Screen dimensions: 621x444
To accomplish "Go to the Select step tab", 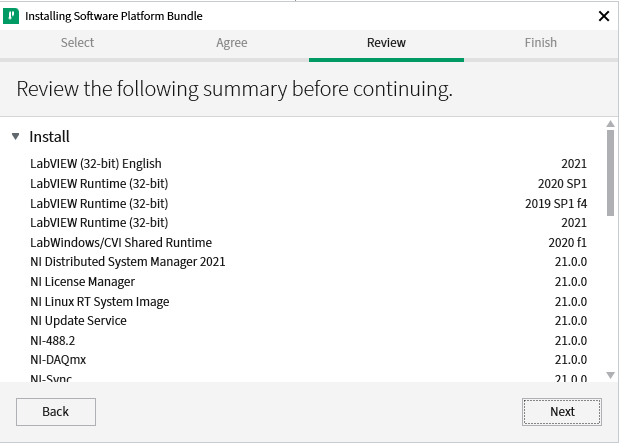I will coord(77,43).
